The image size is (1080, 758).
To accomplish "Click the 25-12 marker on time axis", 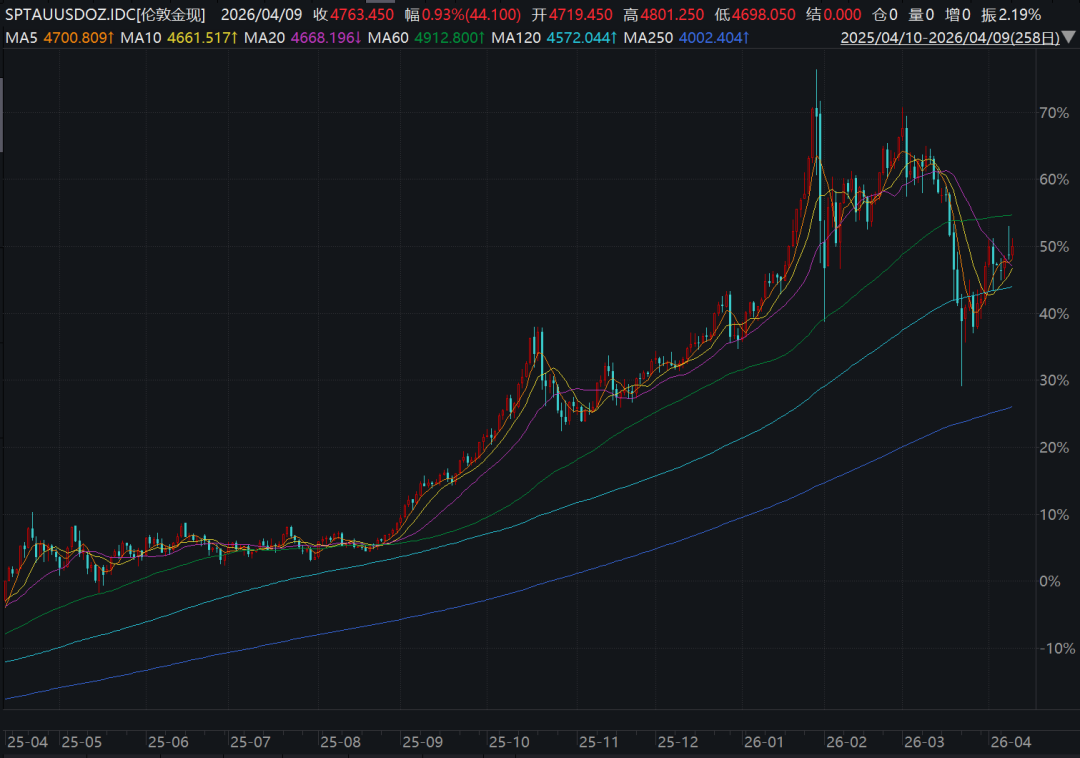I will point(679,743).
